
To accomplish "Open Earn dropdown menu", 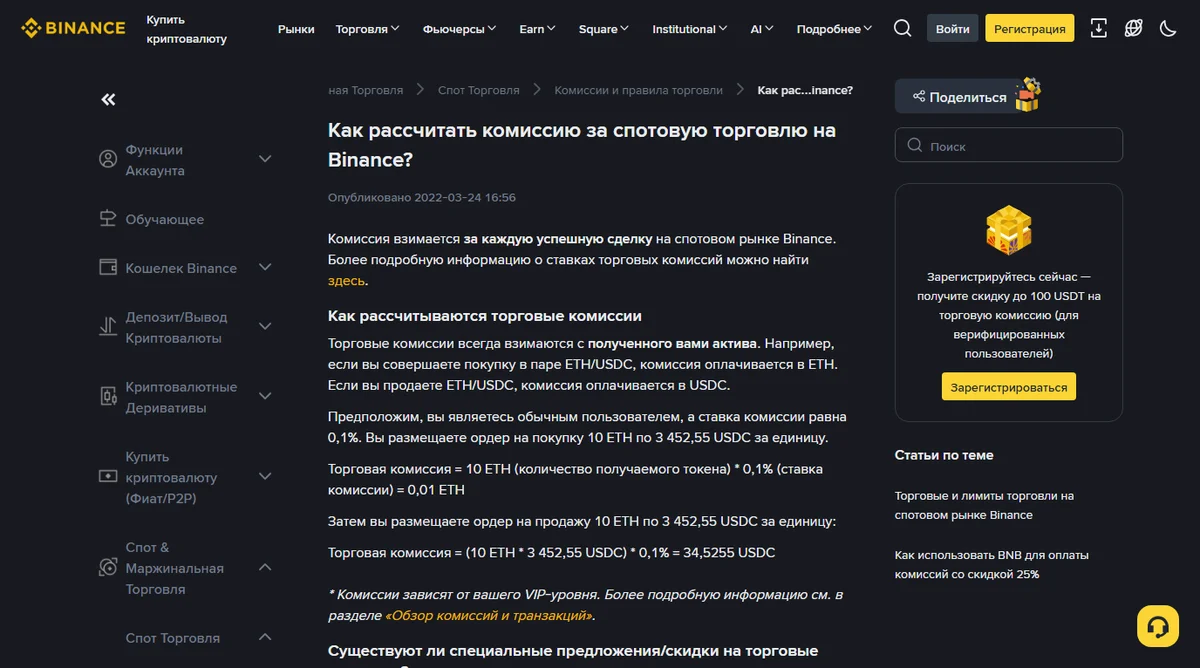I will 538,29.
